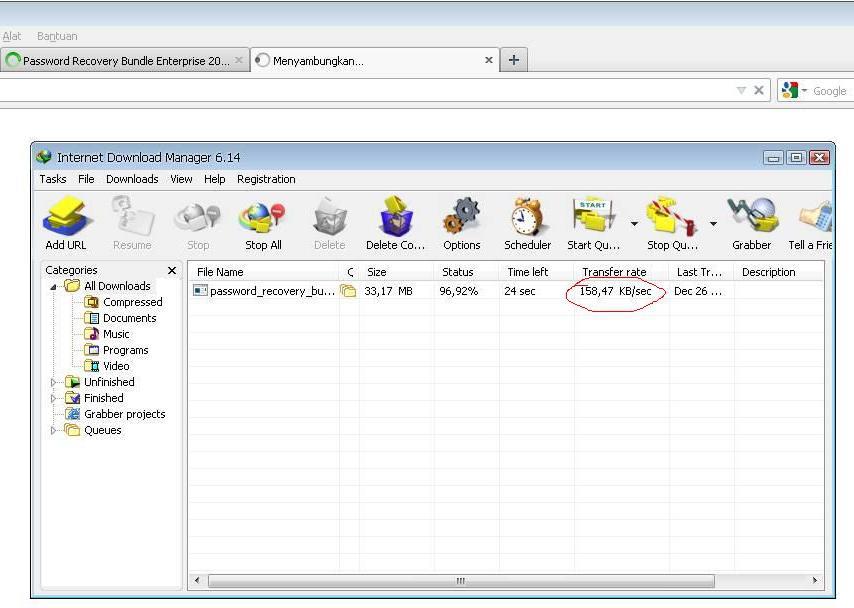Image resolution: width=854 pixels, height=608 pixels.
Task: Select the Queues folder label
Action: (x=102, y=430)
